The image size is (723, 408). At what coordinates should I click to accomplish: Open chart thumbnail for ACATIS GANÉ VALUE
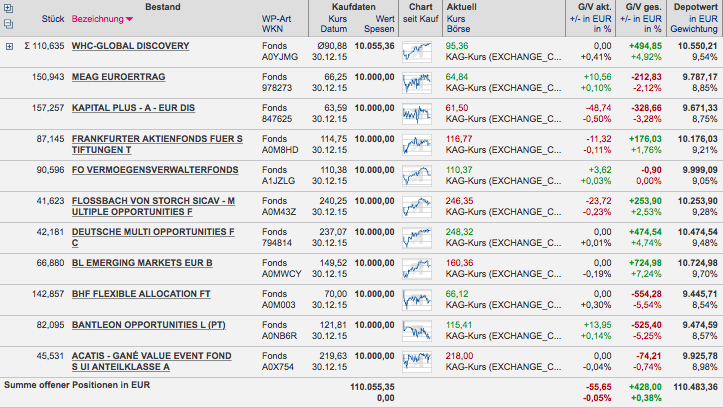coord(417,361)
